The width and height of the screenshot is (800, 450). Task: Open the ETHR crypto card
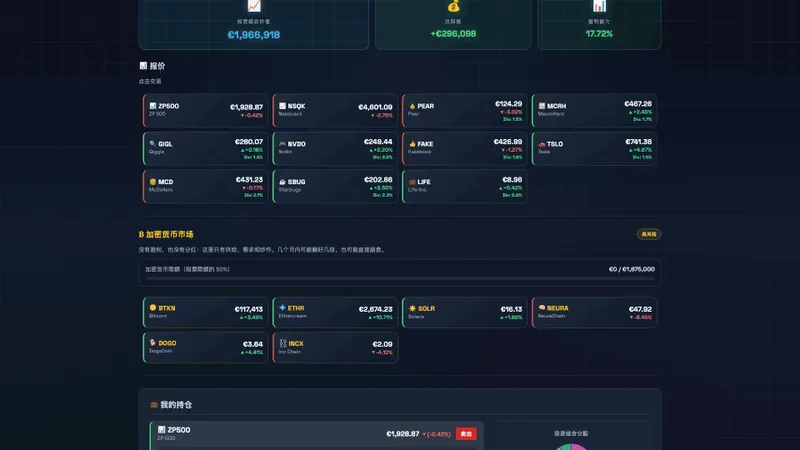335,312
